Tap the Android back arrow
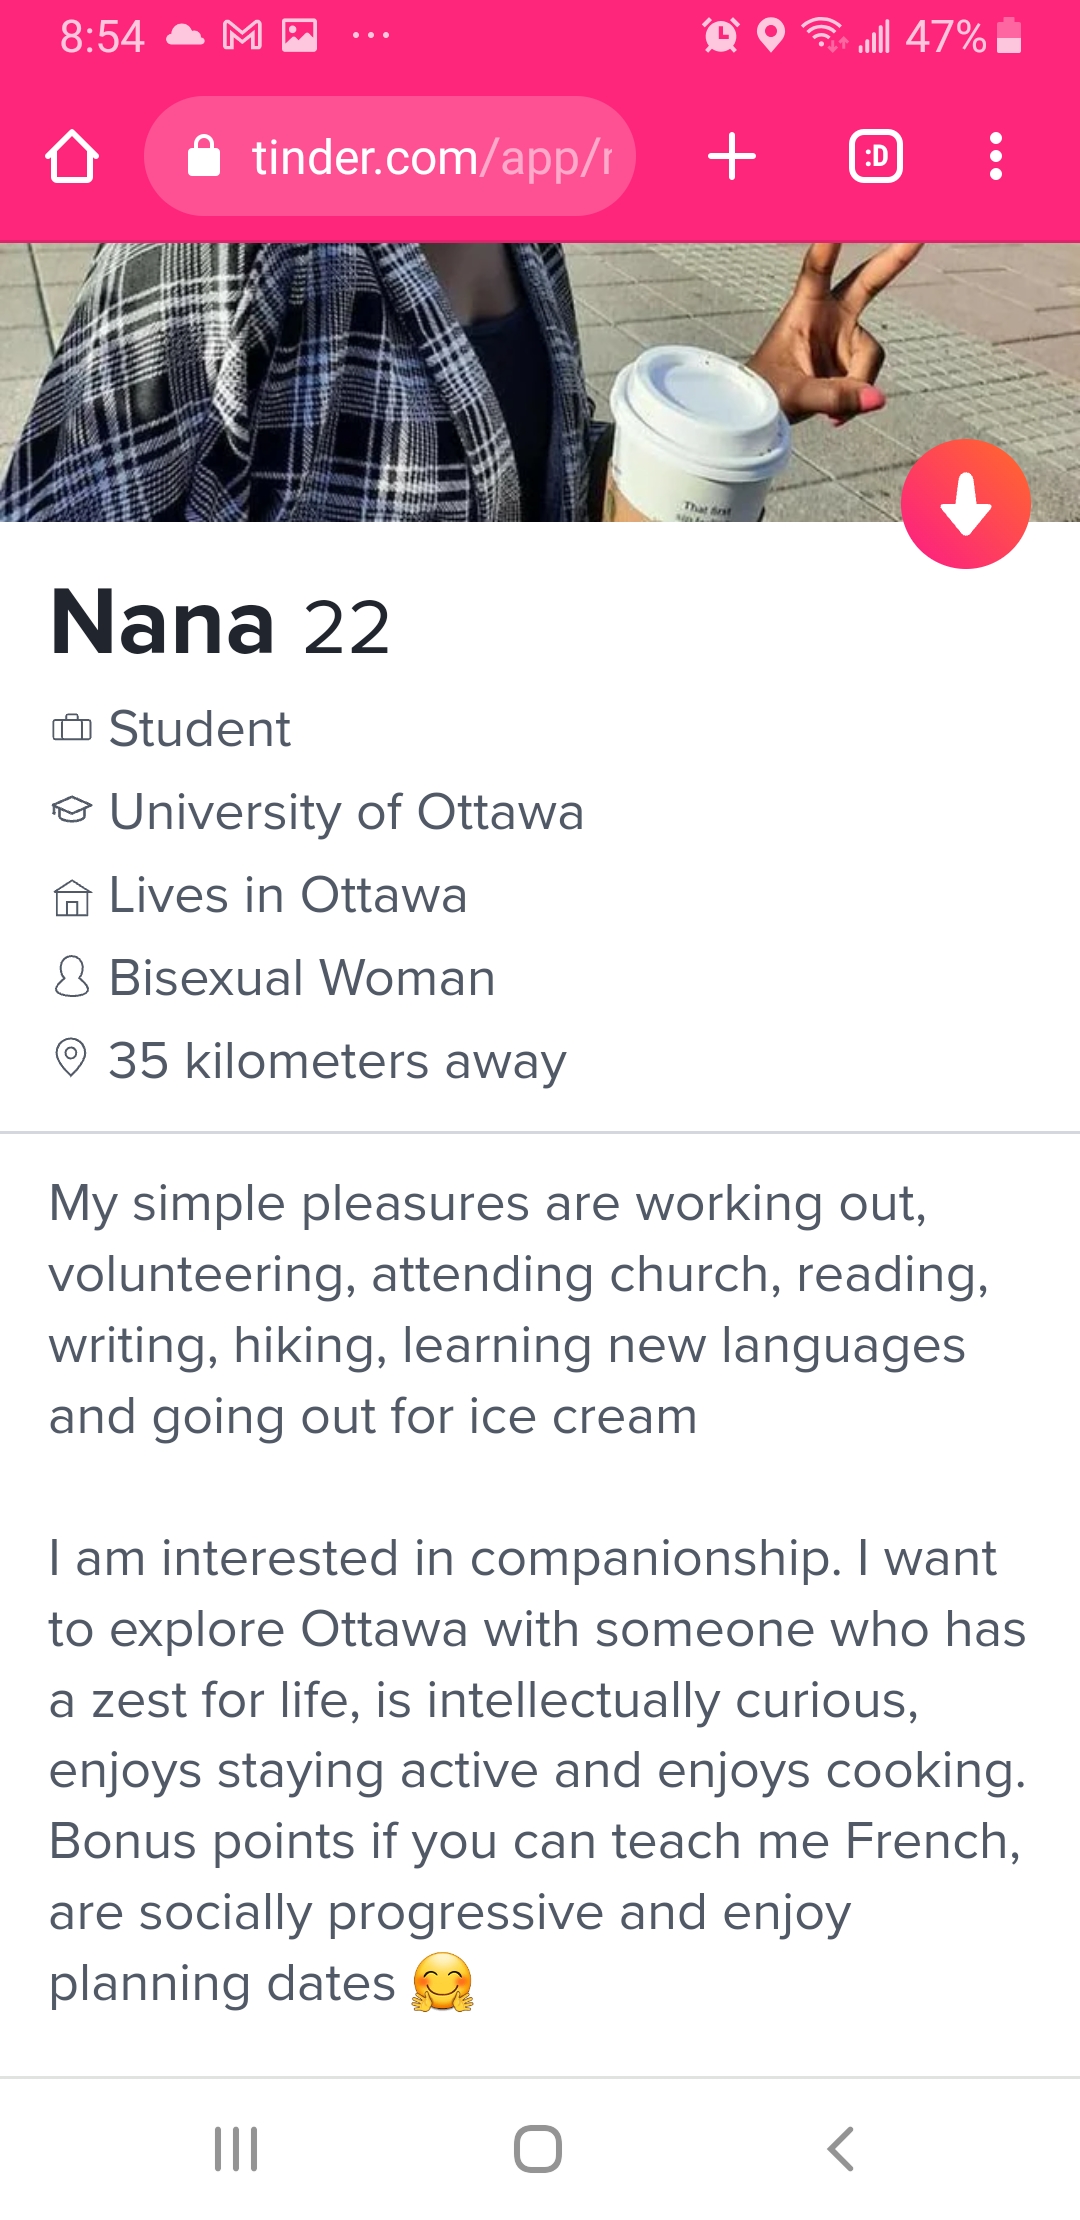Image resolution: width=1080 pixels, height=2220 pixels. pyautogui.click(x=841, y=2148)
